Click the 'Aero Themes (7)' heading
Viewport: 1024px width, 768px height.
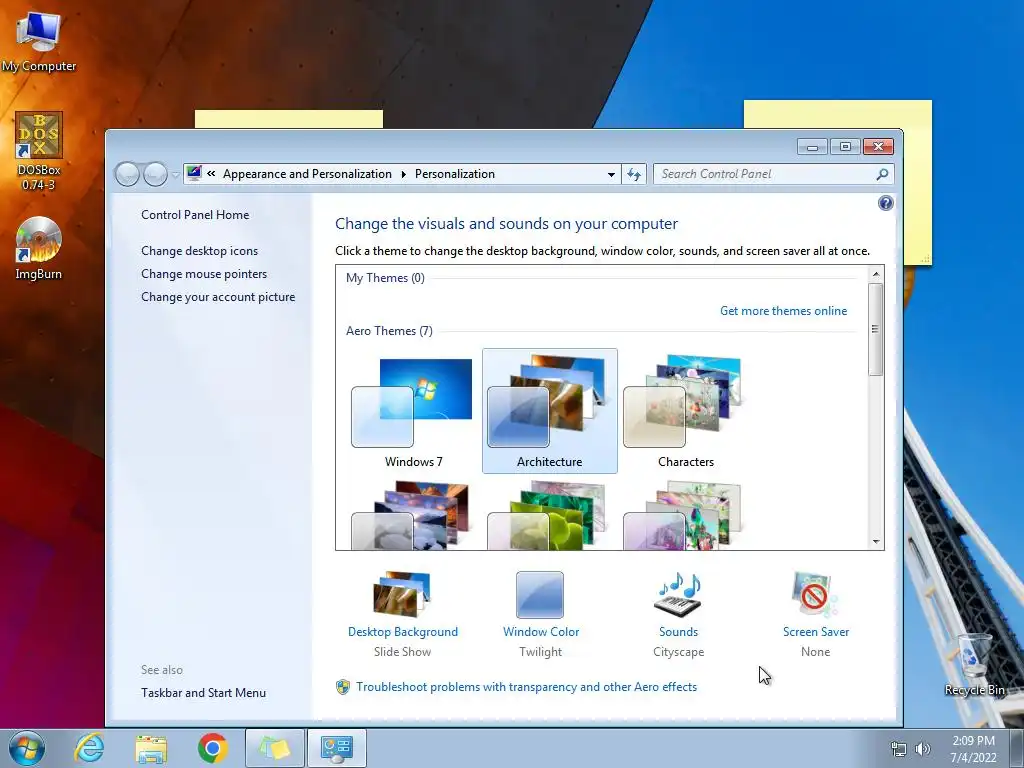point(389,331)
